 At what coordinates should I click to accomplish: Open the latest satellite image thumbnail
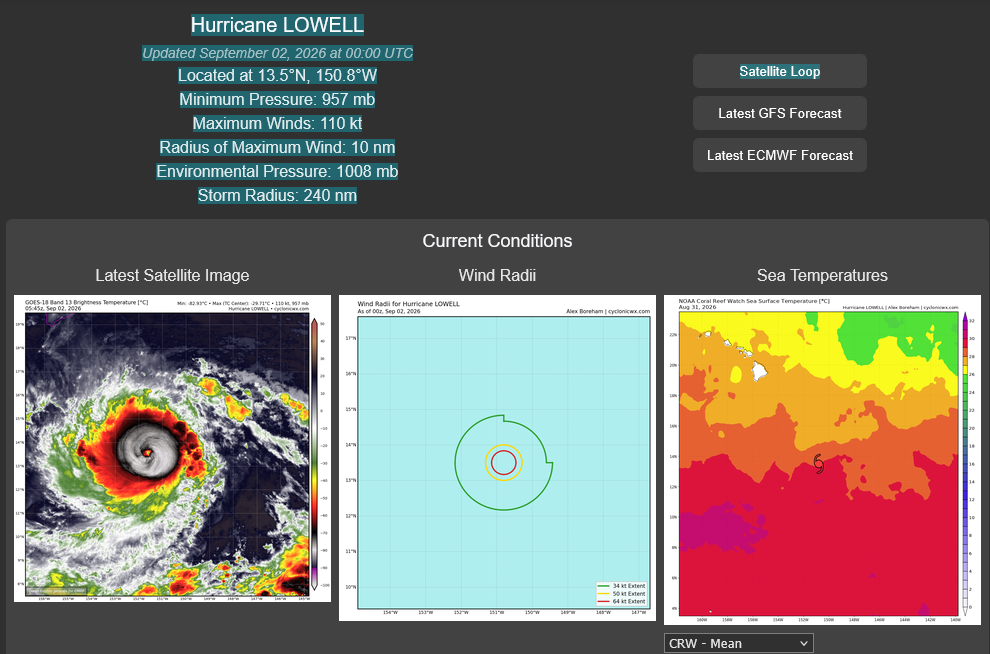[172, 448]
